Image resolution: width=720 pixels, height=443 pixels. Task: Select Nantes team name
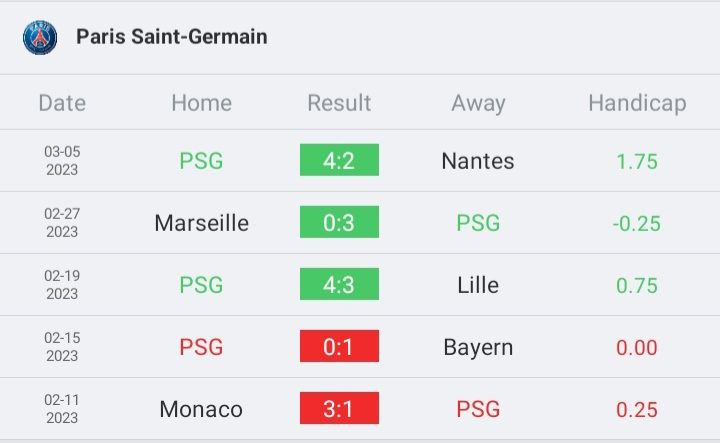tap(478, 161)
